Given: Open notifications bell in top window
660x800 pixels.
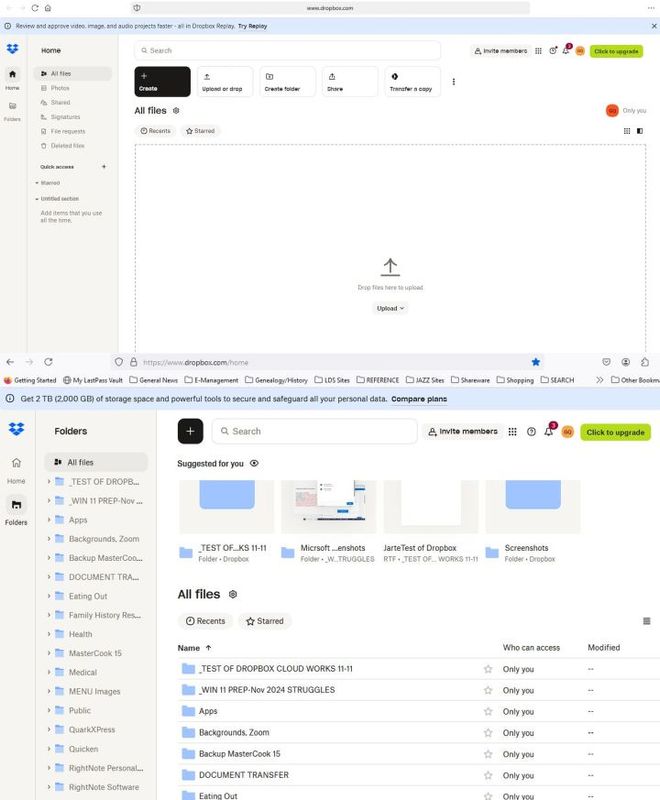Looking at the screenshot, I should coord(566,51).
